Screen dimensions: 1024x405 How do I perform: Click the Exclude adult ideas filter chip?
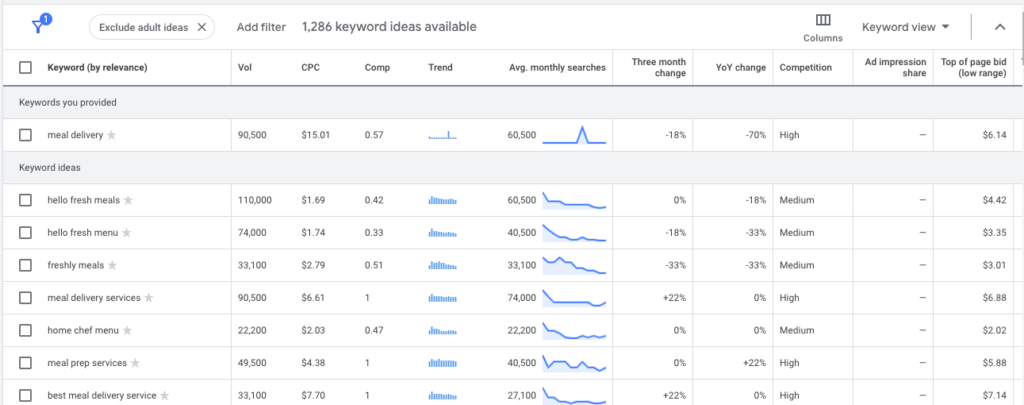[x=145, y=27]
